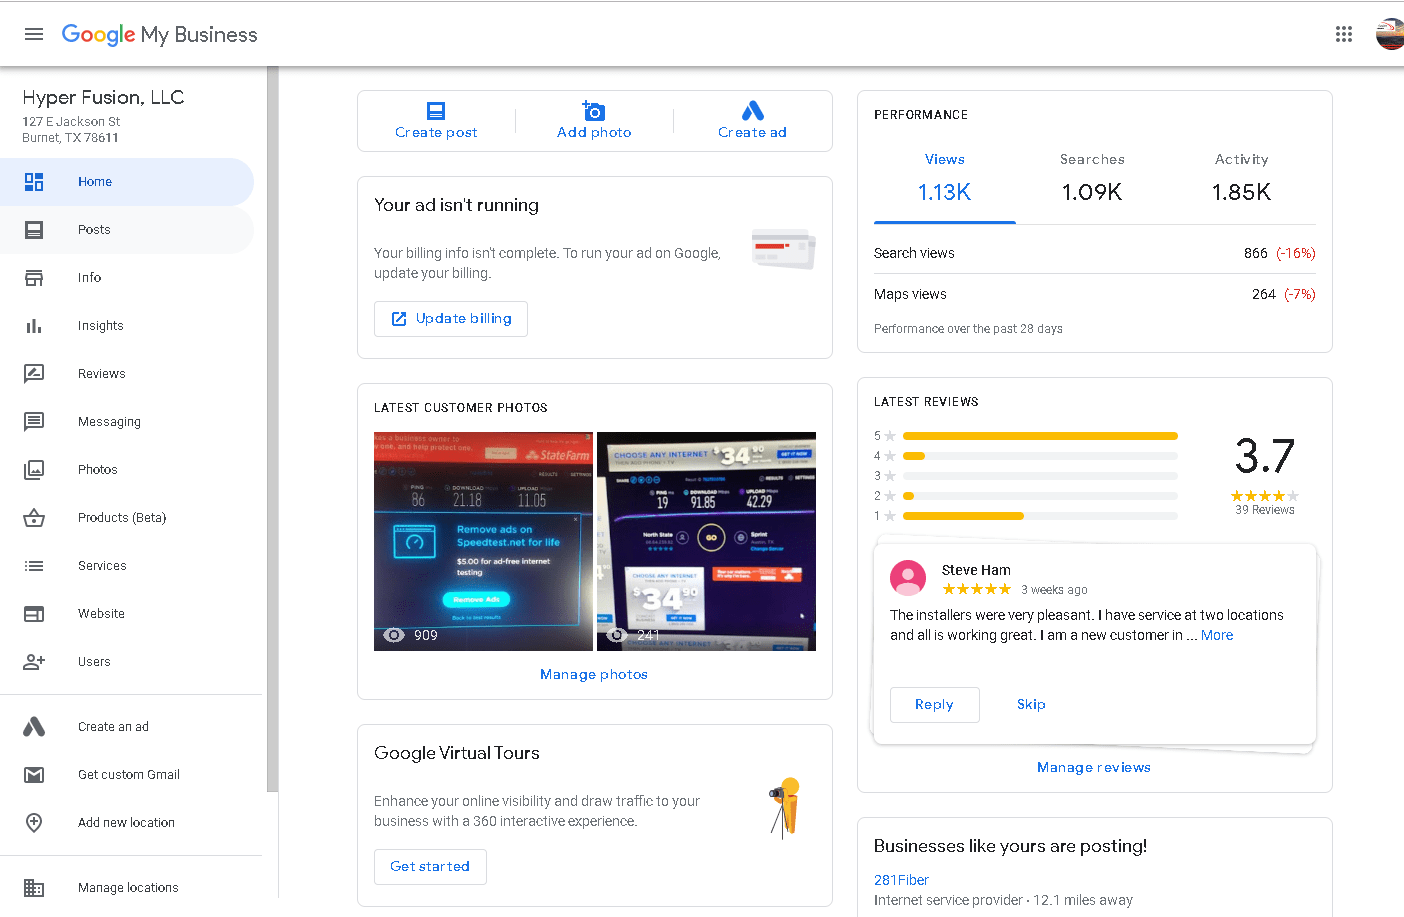The height and width of the screenshot is (917, 1404).
Task: Go to Services in the sidebar
Action: pyautogui.click(x=127, y=566)
